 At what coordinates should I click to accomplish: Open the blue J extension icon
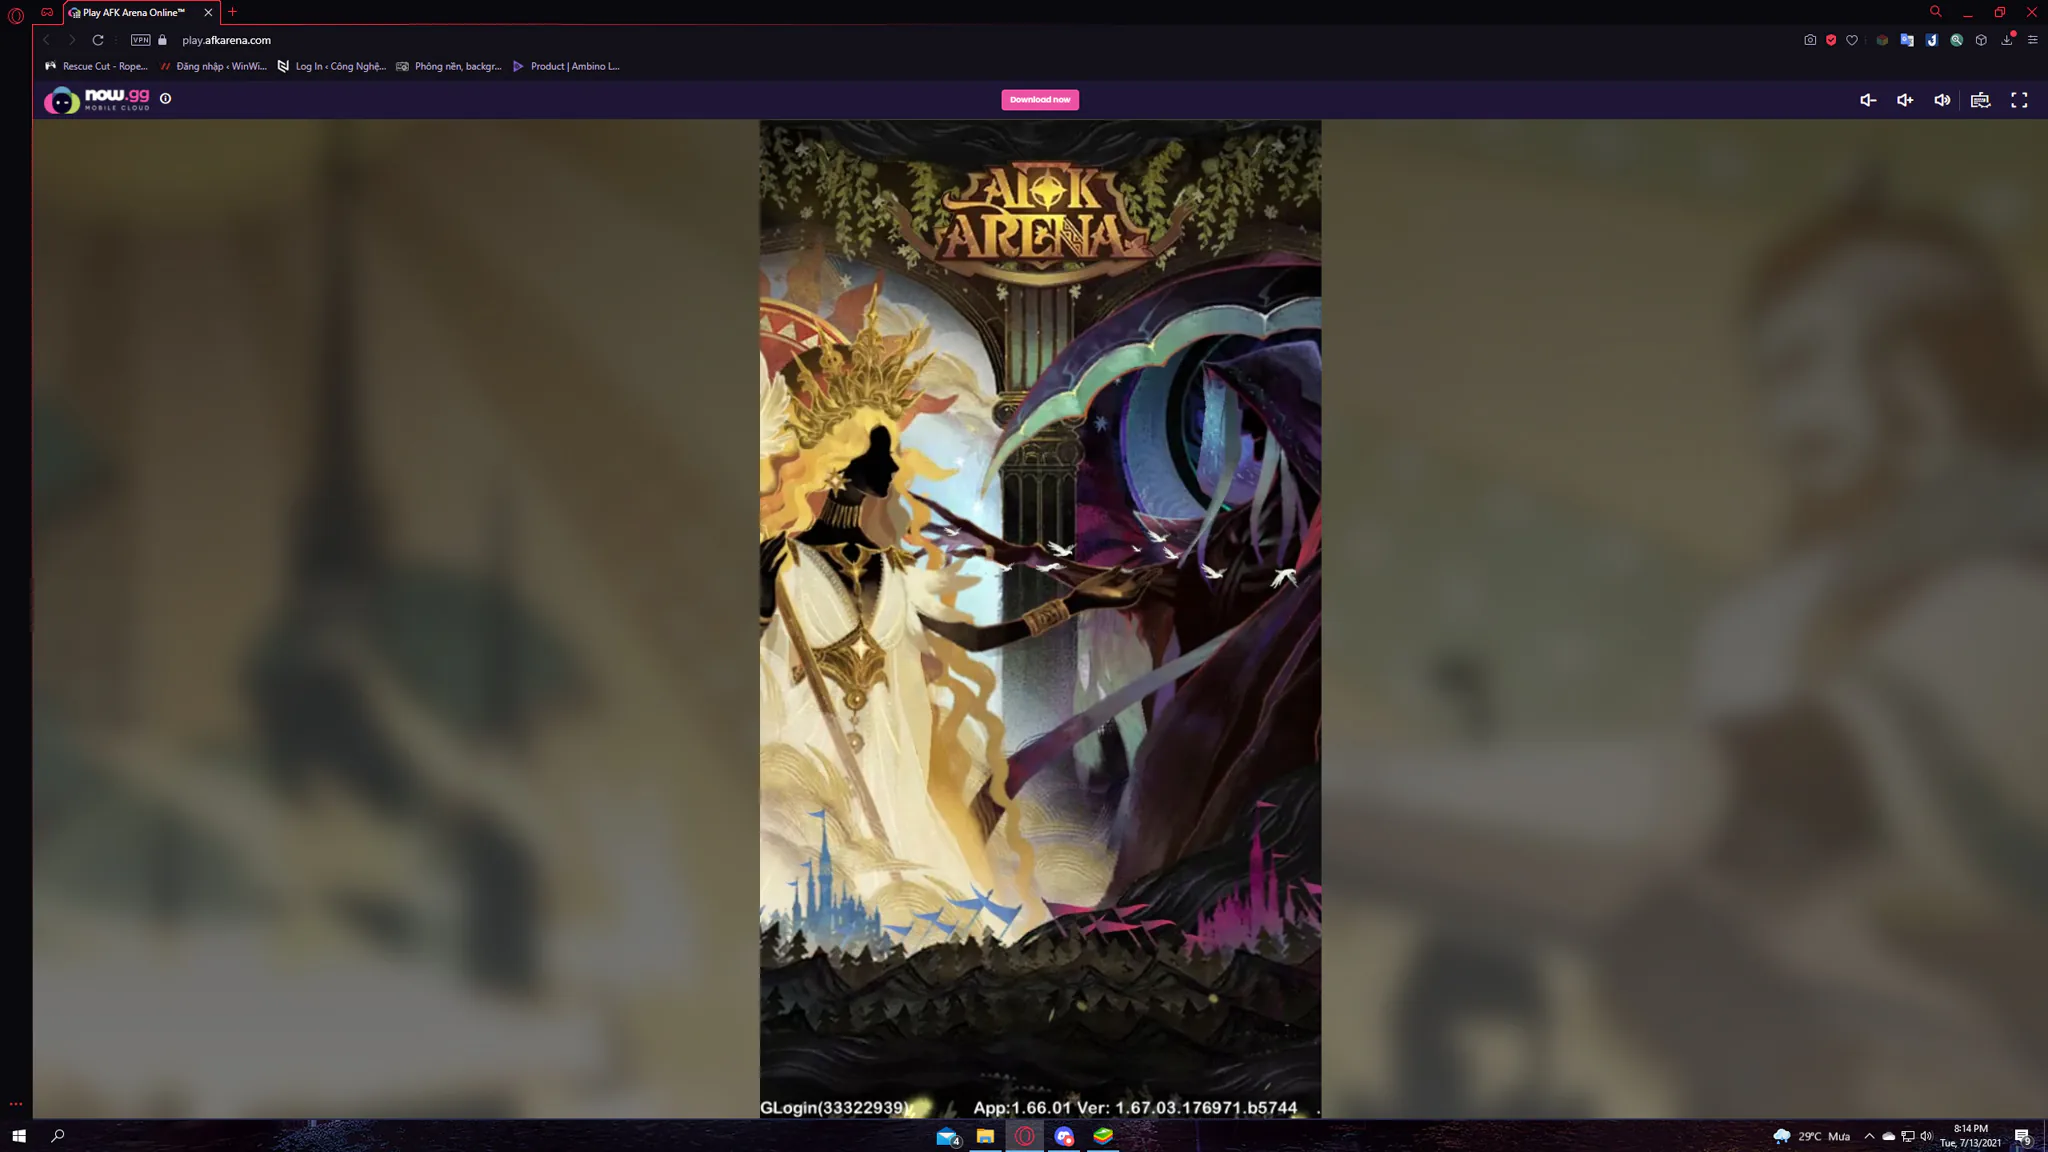(x=1932, y=40)
